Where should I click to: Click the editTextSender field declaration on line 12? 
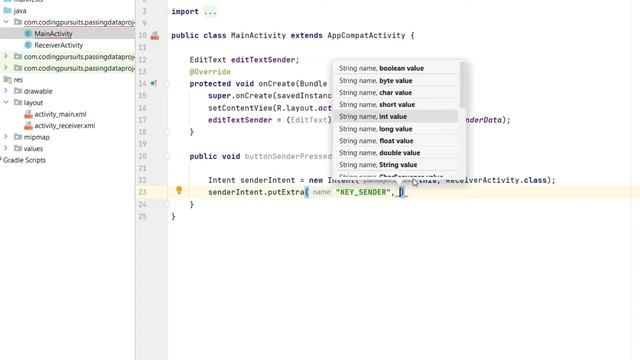click(265, 60)
